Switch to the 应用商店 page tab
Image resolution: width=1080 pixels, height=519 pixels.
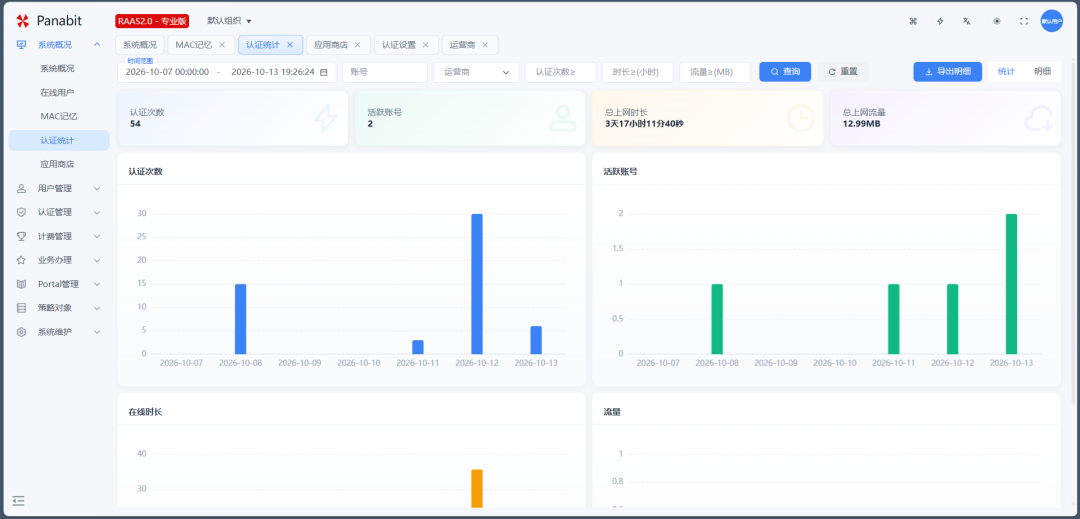331,45
